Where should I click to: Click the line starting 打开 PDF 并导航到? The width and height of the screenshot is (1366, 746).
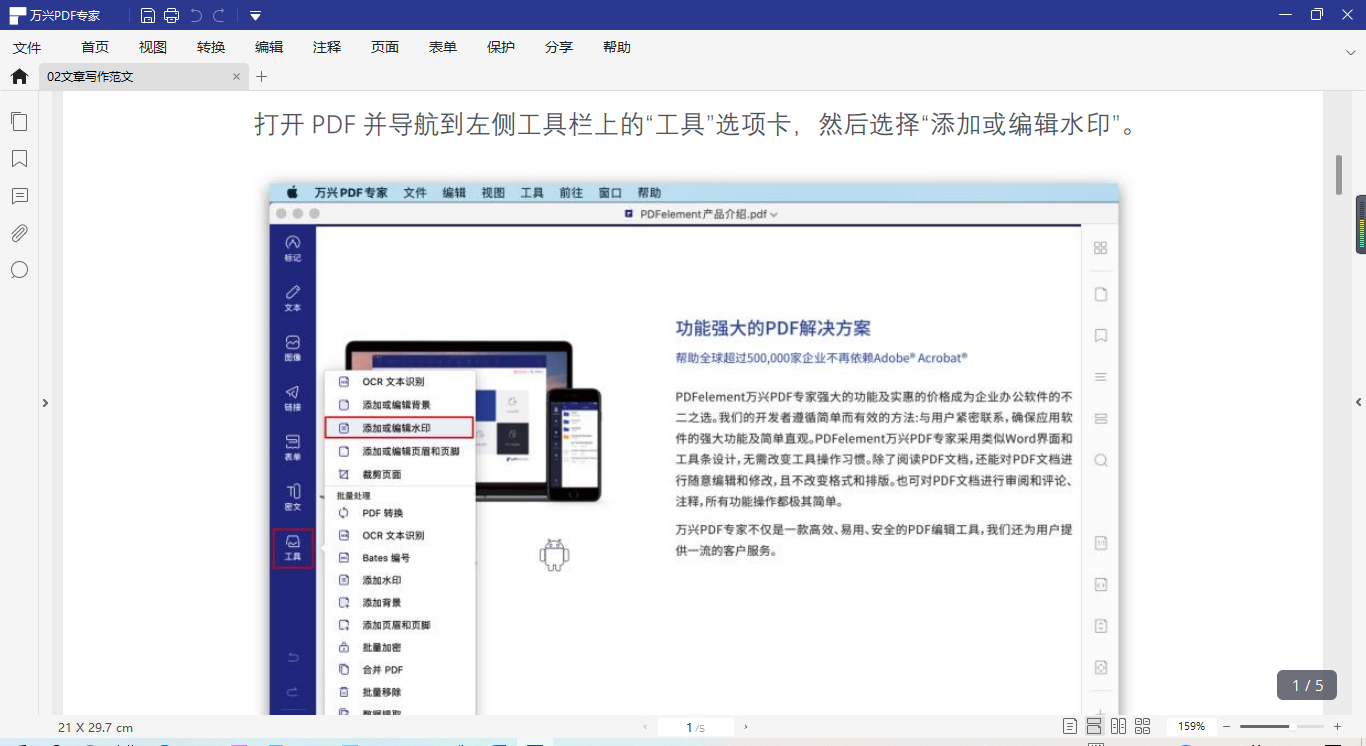[696, 125]
